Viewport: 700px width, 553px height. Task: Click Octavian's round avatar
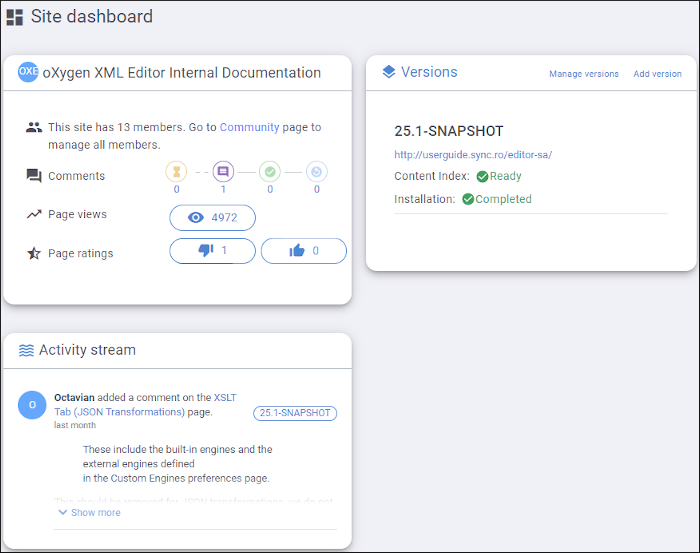coord(32,405)
